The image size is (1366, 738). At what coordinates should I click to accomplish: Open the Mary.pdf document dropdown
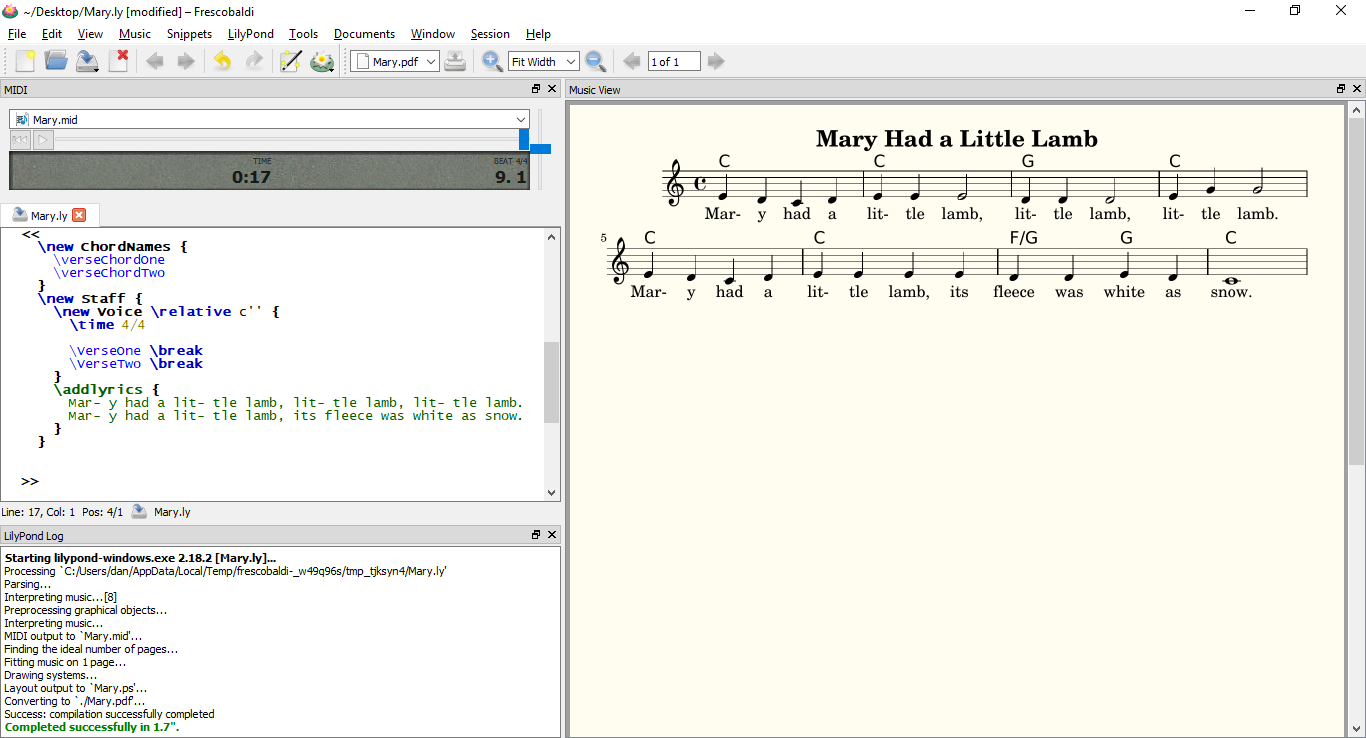click(396, 62)
